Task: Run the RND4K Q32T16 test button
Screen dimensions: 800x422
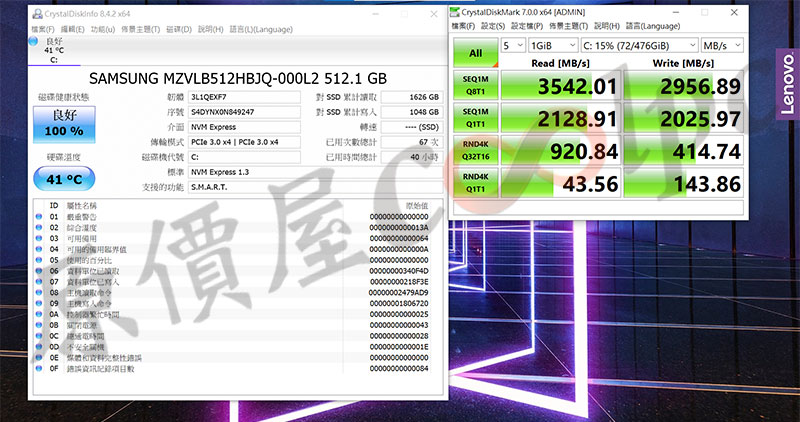Action: [476, 150]
